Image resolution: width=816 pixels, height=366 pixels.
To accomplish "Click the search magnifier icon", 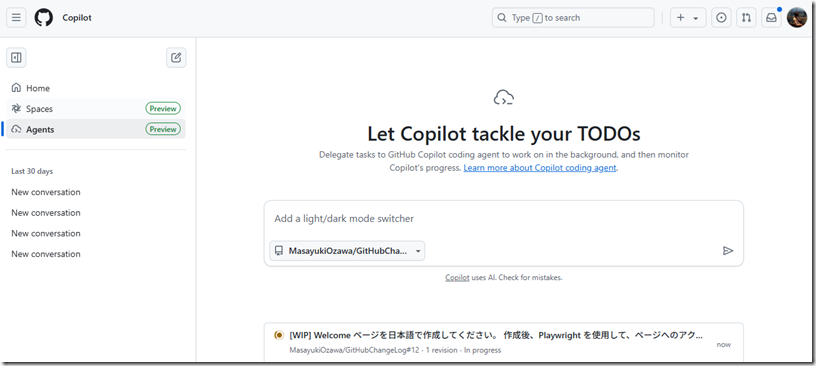I will click(502, 18).
